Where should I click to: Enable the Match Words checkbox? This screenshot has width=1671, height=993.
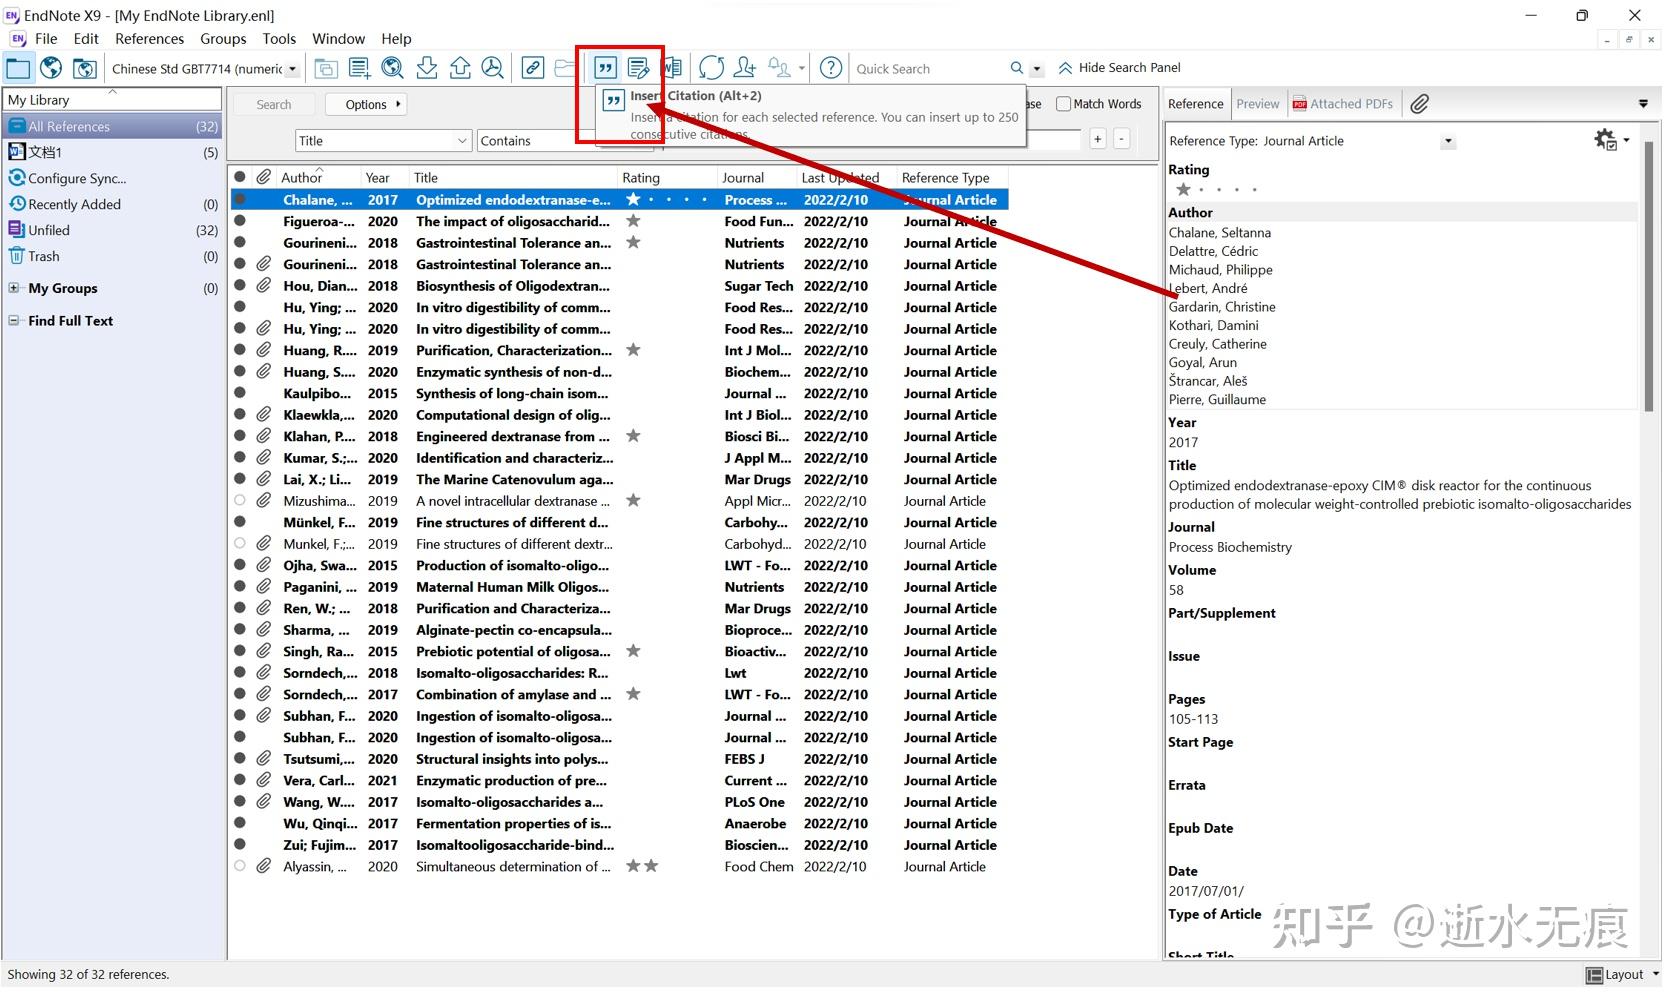1064,104
